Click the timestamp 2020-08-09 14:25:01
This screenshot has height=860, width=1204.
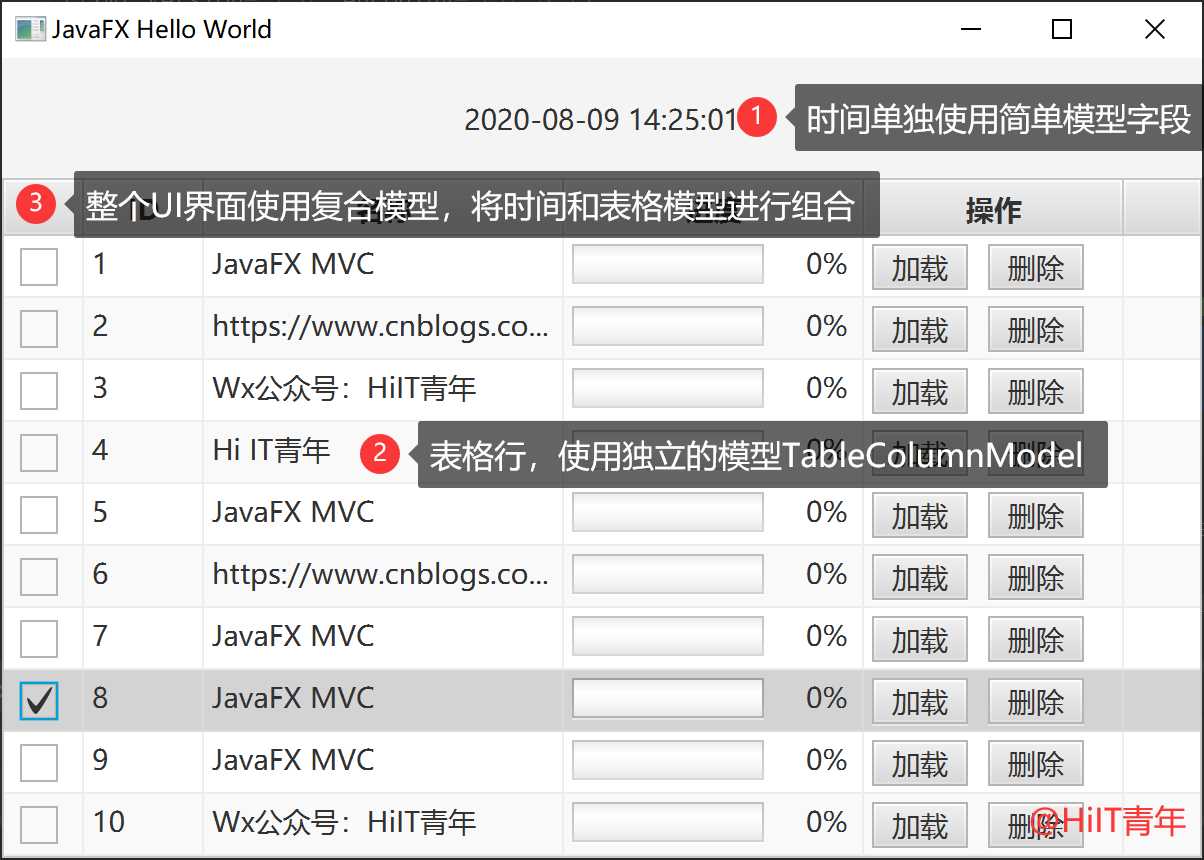(601, 119)
